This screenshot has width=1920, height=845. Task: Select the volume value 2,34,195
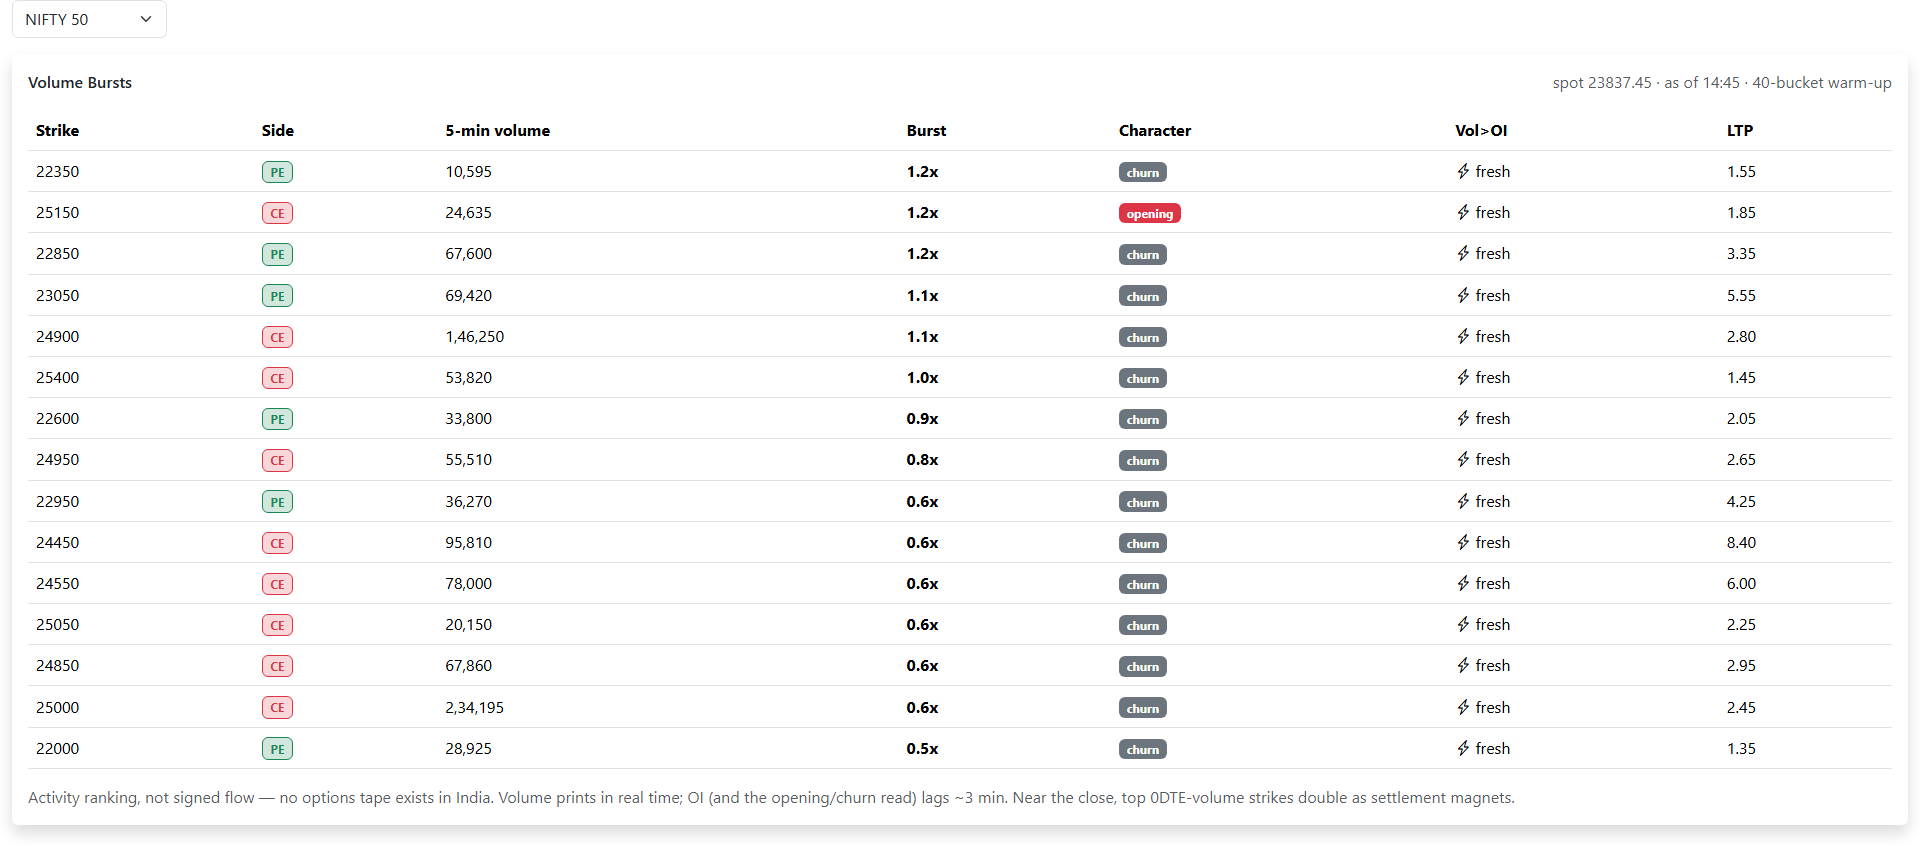pos(474,708)
